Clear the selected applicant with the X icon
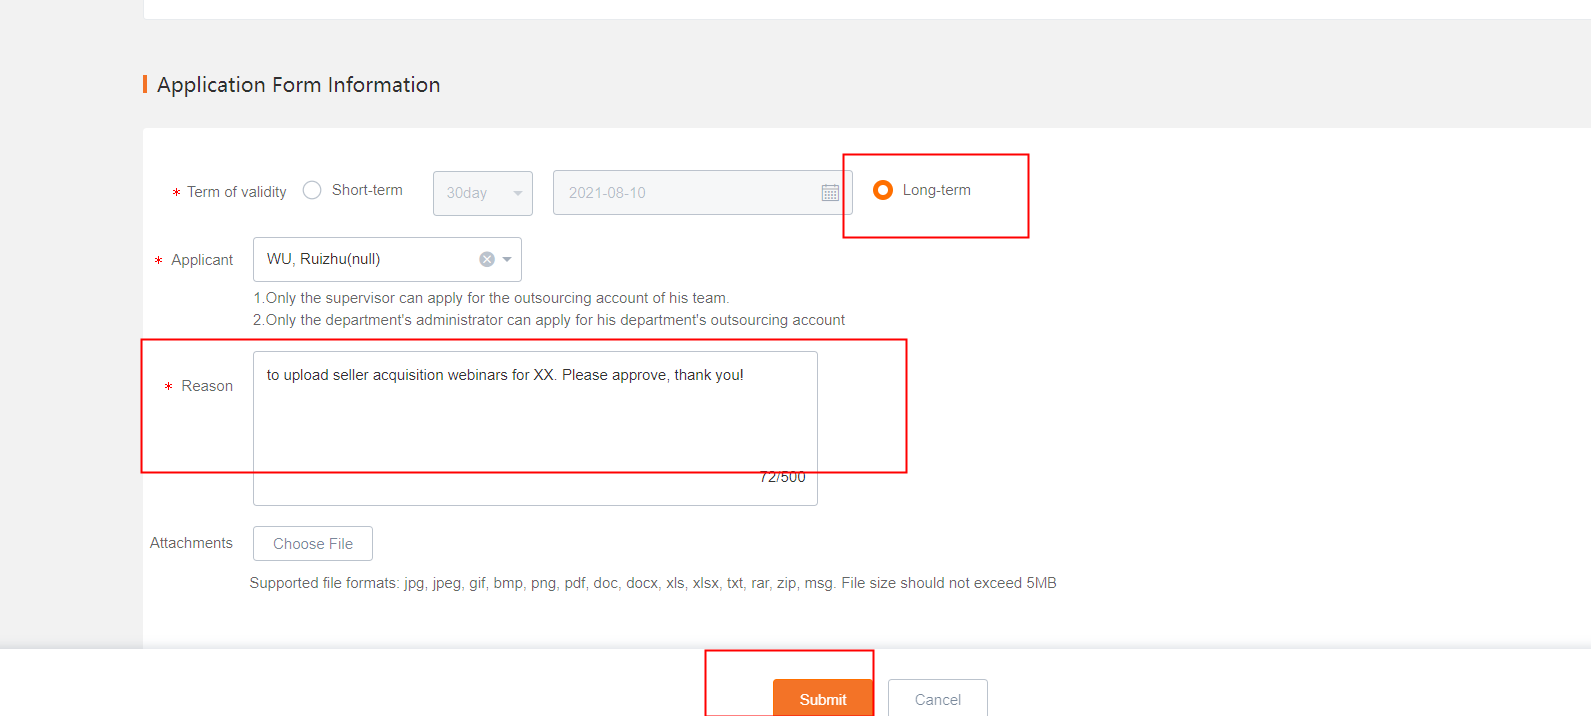1591x716 pixels. [487, 259]
